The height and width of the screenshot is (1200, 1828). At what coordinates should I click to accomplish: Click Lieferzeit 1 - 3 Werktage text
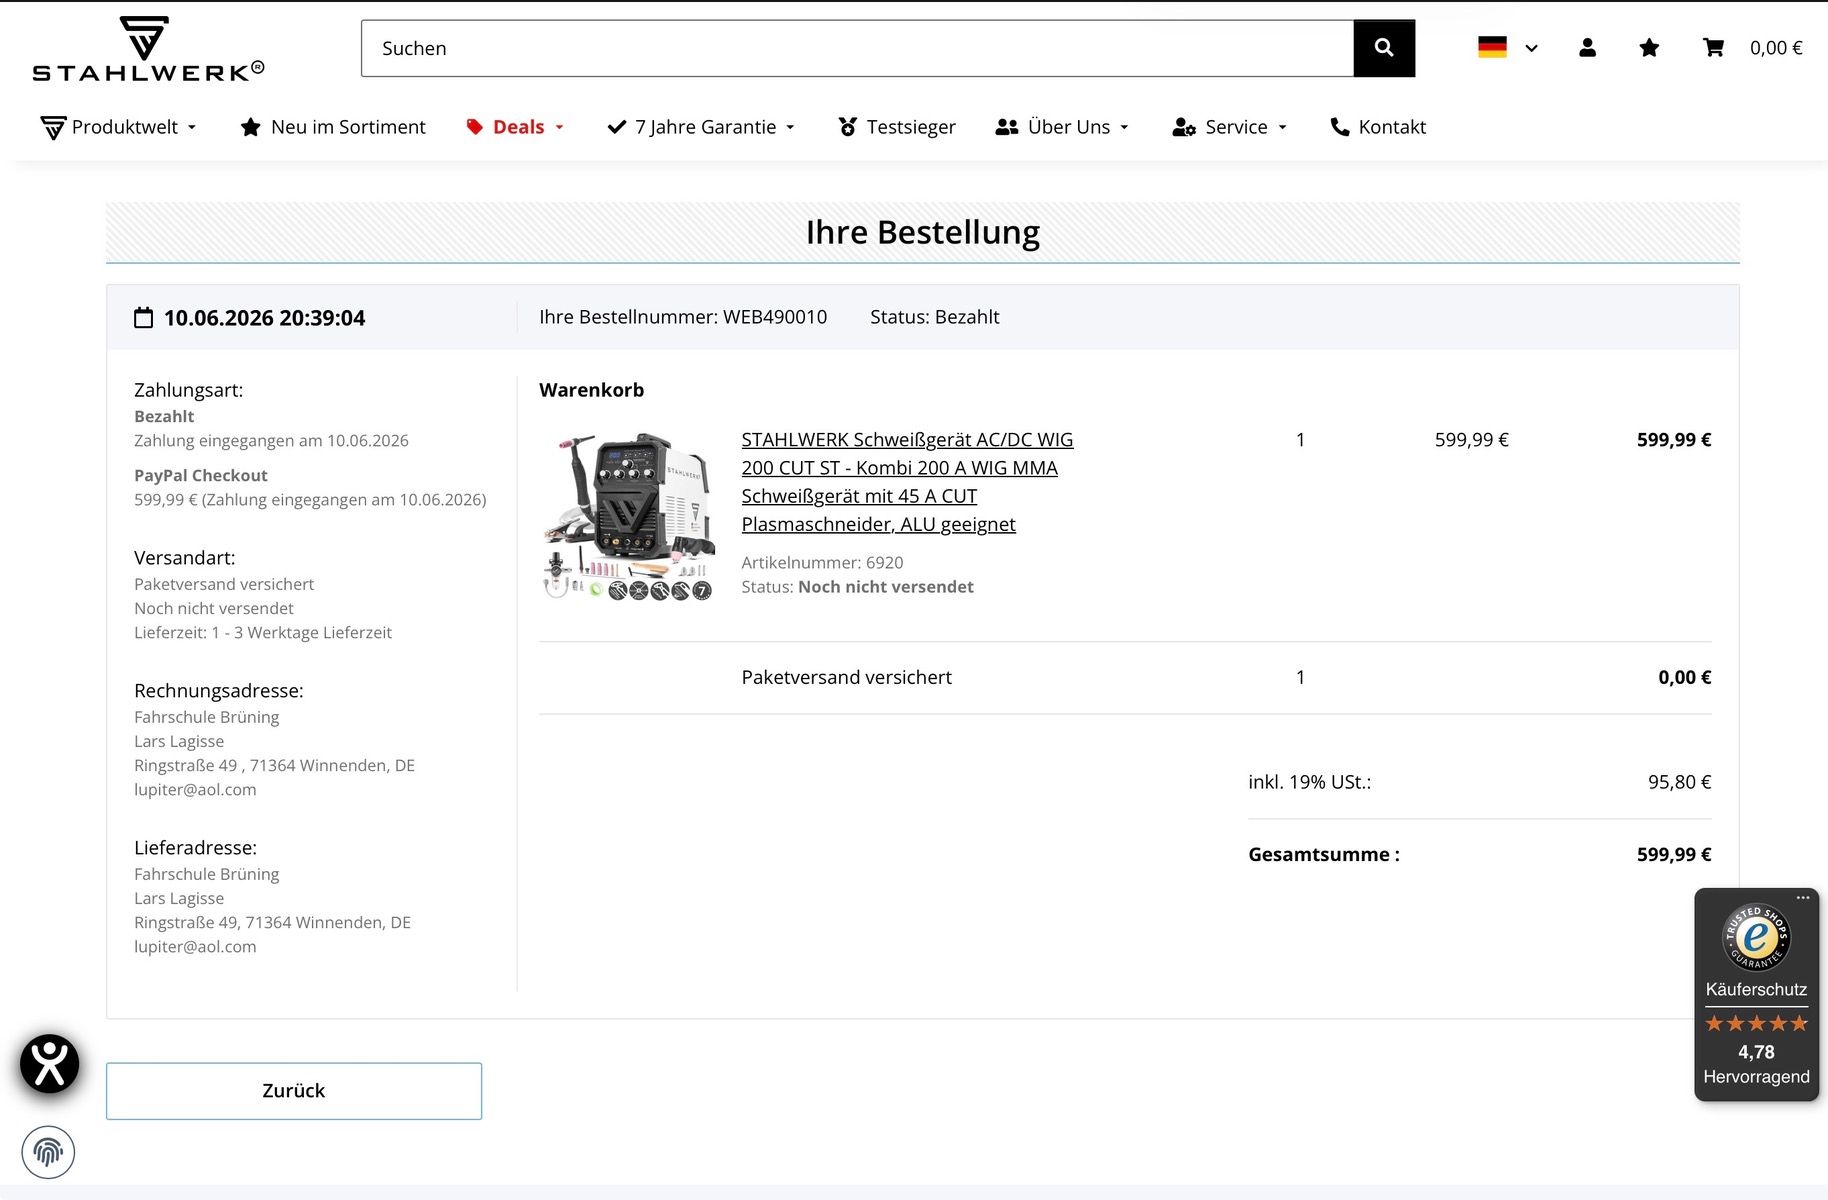pyautogui.click(x=263, y=633)
